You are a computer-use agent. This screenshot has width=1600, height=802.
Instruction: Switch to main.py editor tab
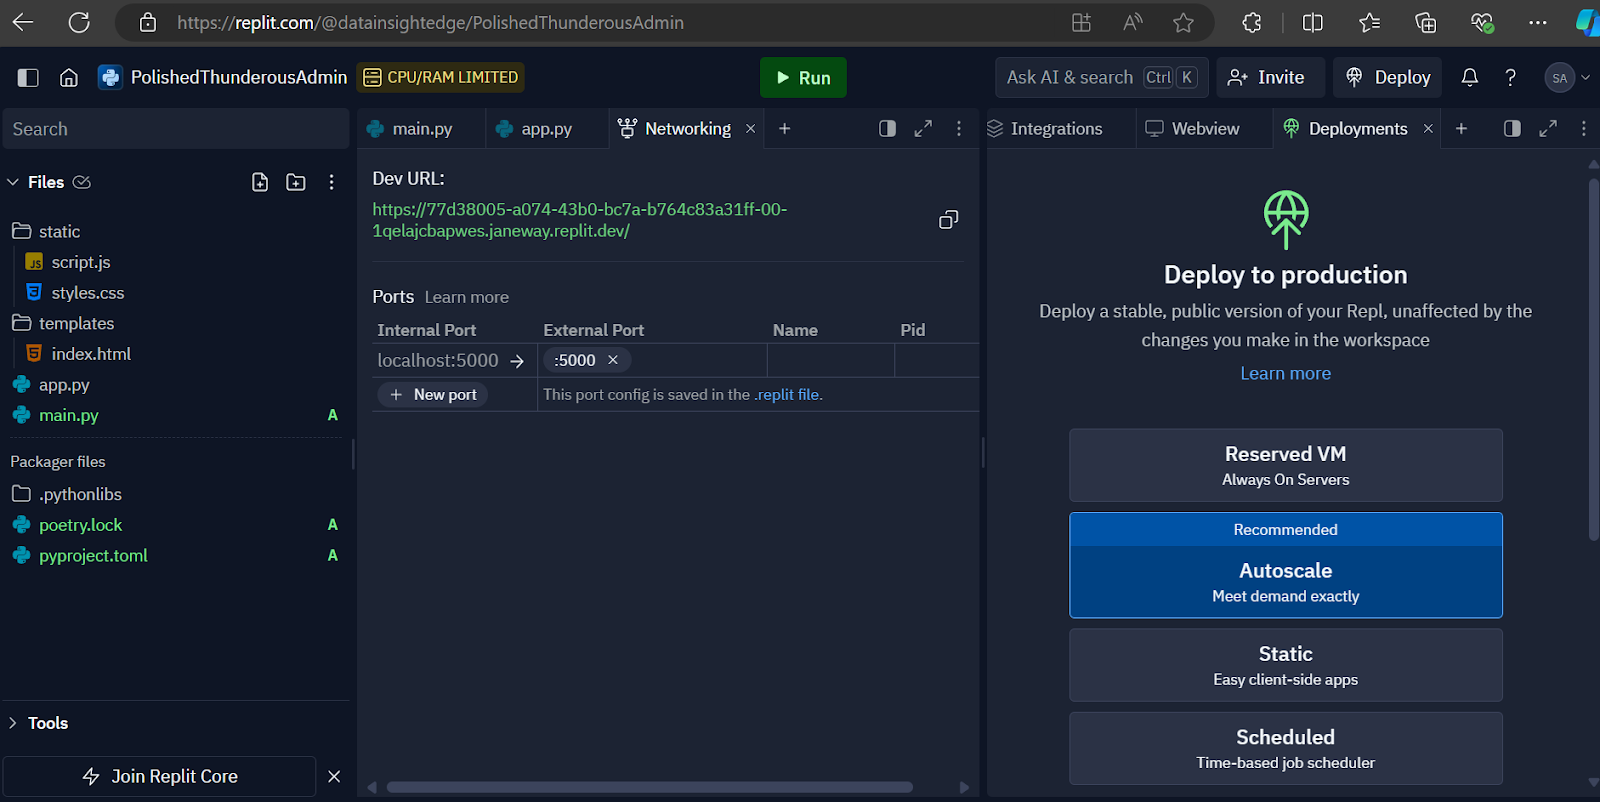[x=421, y=129]
